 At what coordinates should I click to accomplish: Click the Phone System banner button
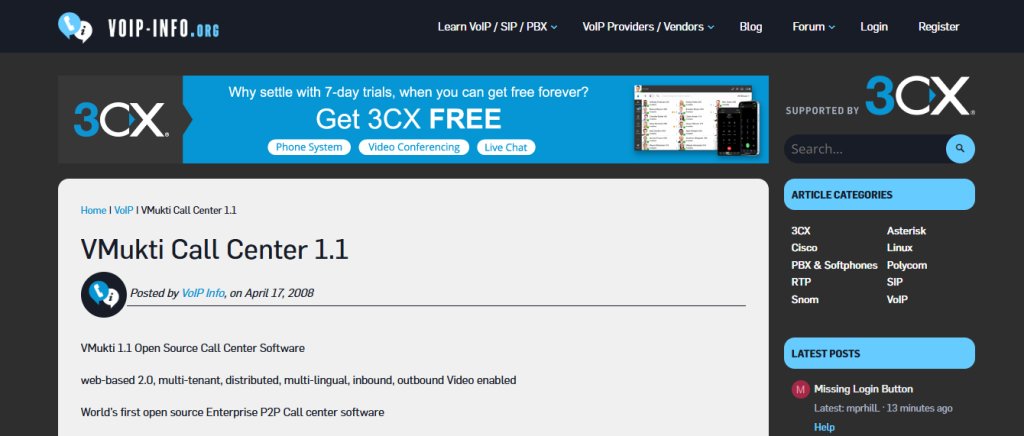[309, 147]
